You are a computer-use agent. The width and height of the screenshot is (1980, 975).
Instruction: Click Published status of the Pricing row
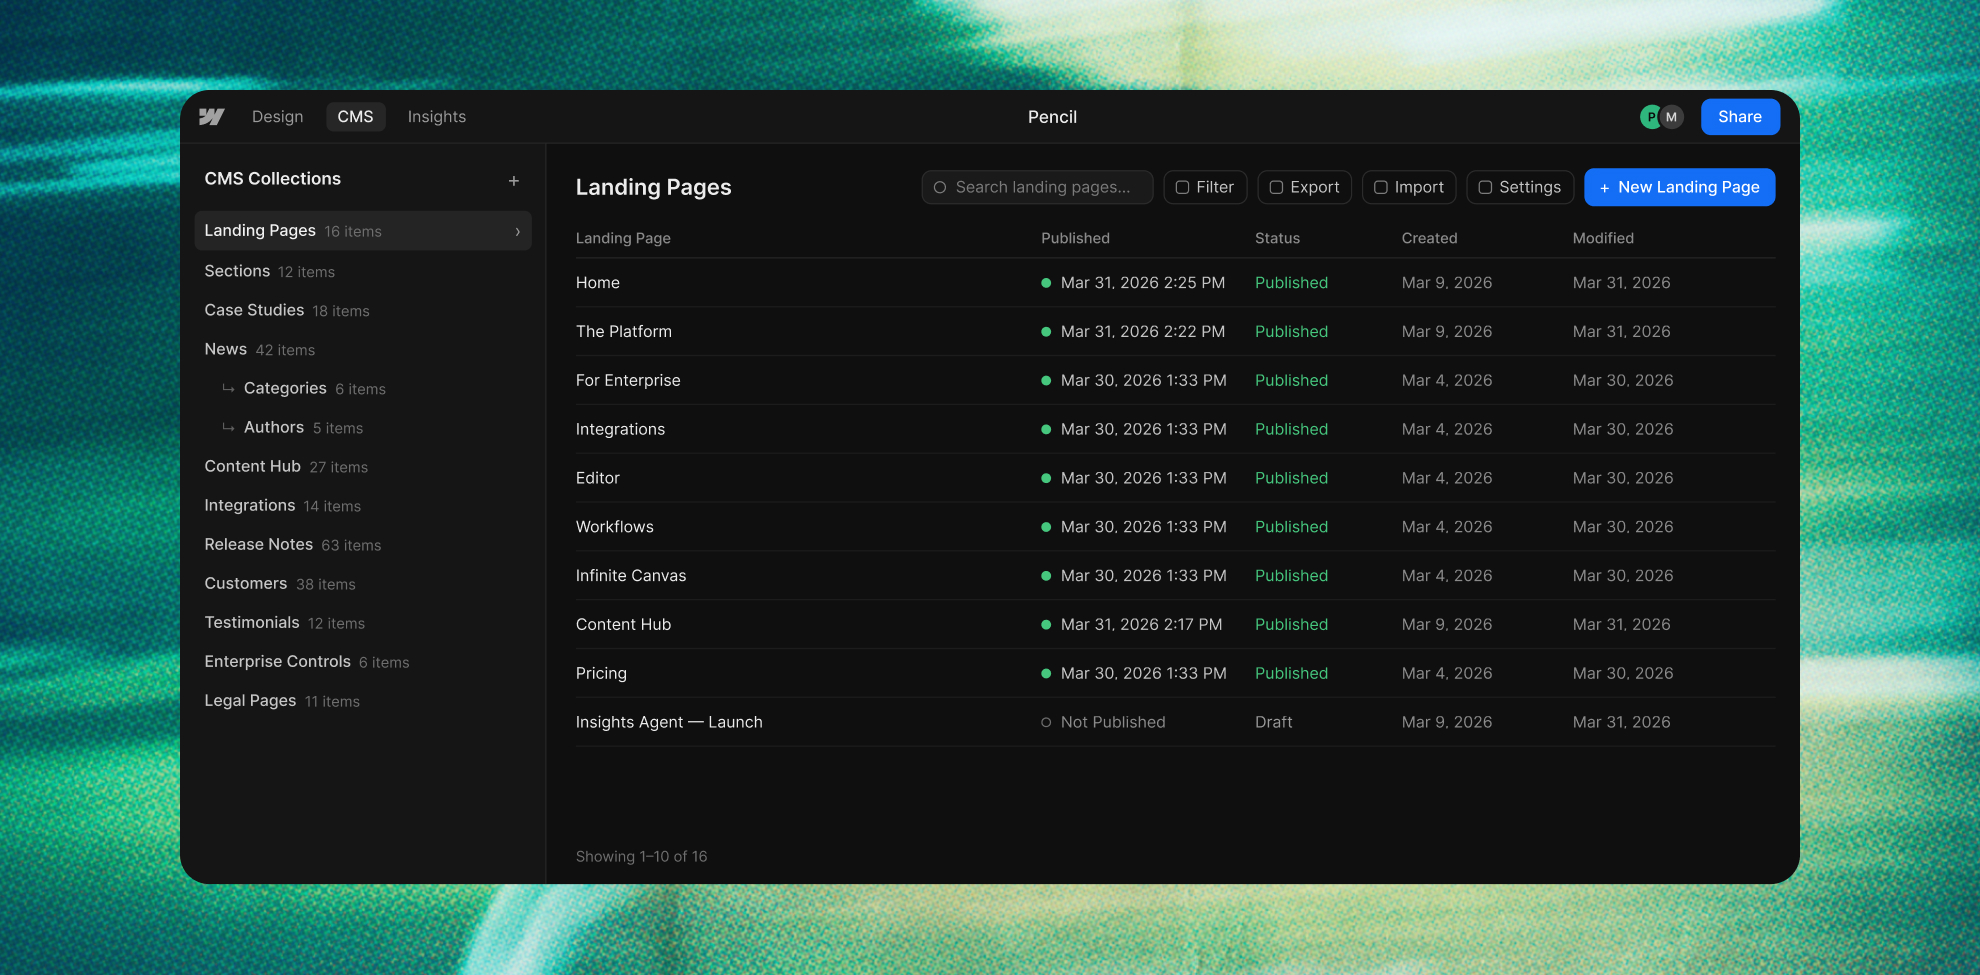click(x=1291, y=673)
